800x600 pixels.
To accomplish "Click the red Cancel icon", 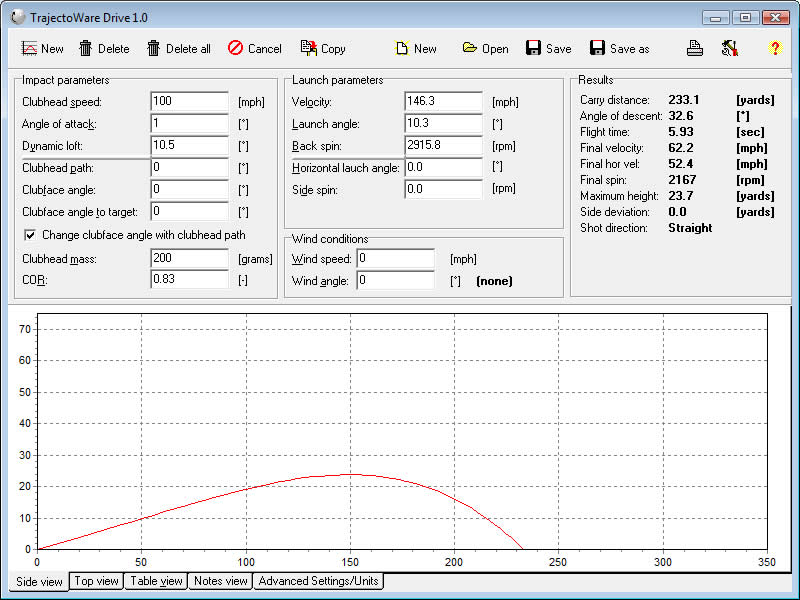I will click(x=236, y=48).
